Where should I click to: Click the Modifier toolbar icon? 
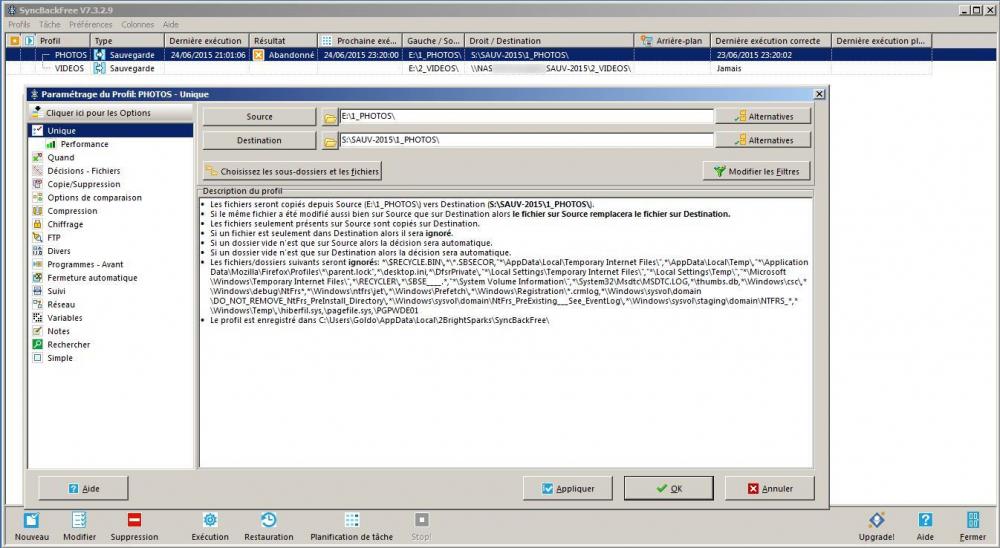(x=79, y=521)
